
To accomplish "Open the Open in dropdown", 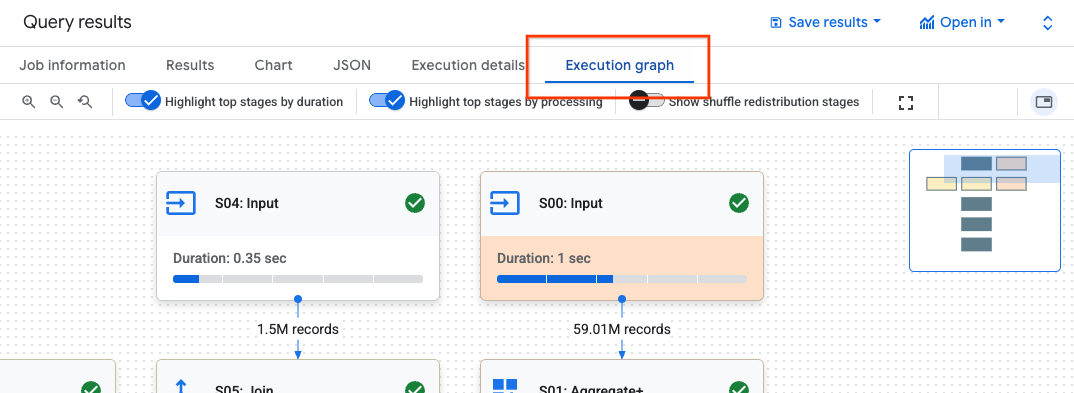I will [x=962, y=23].
